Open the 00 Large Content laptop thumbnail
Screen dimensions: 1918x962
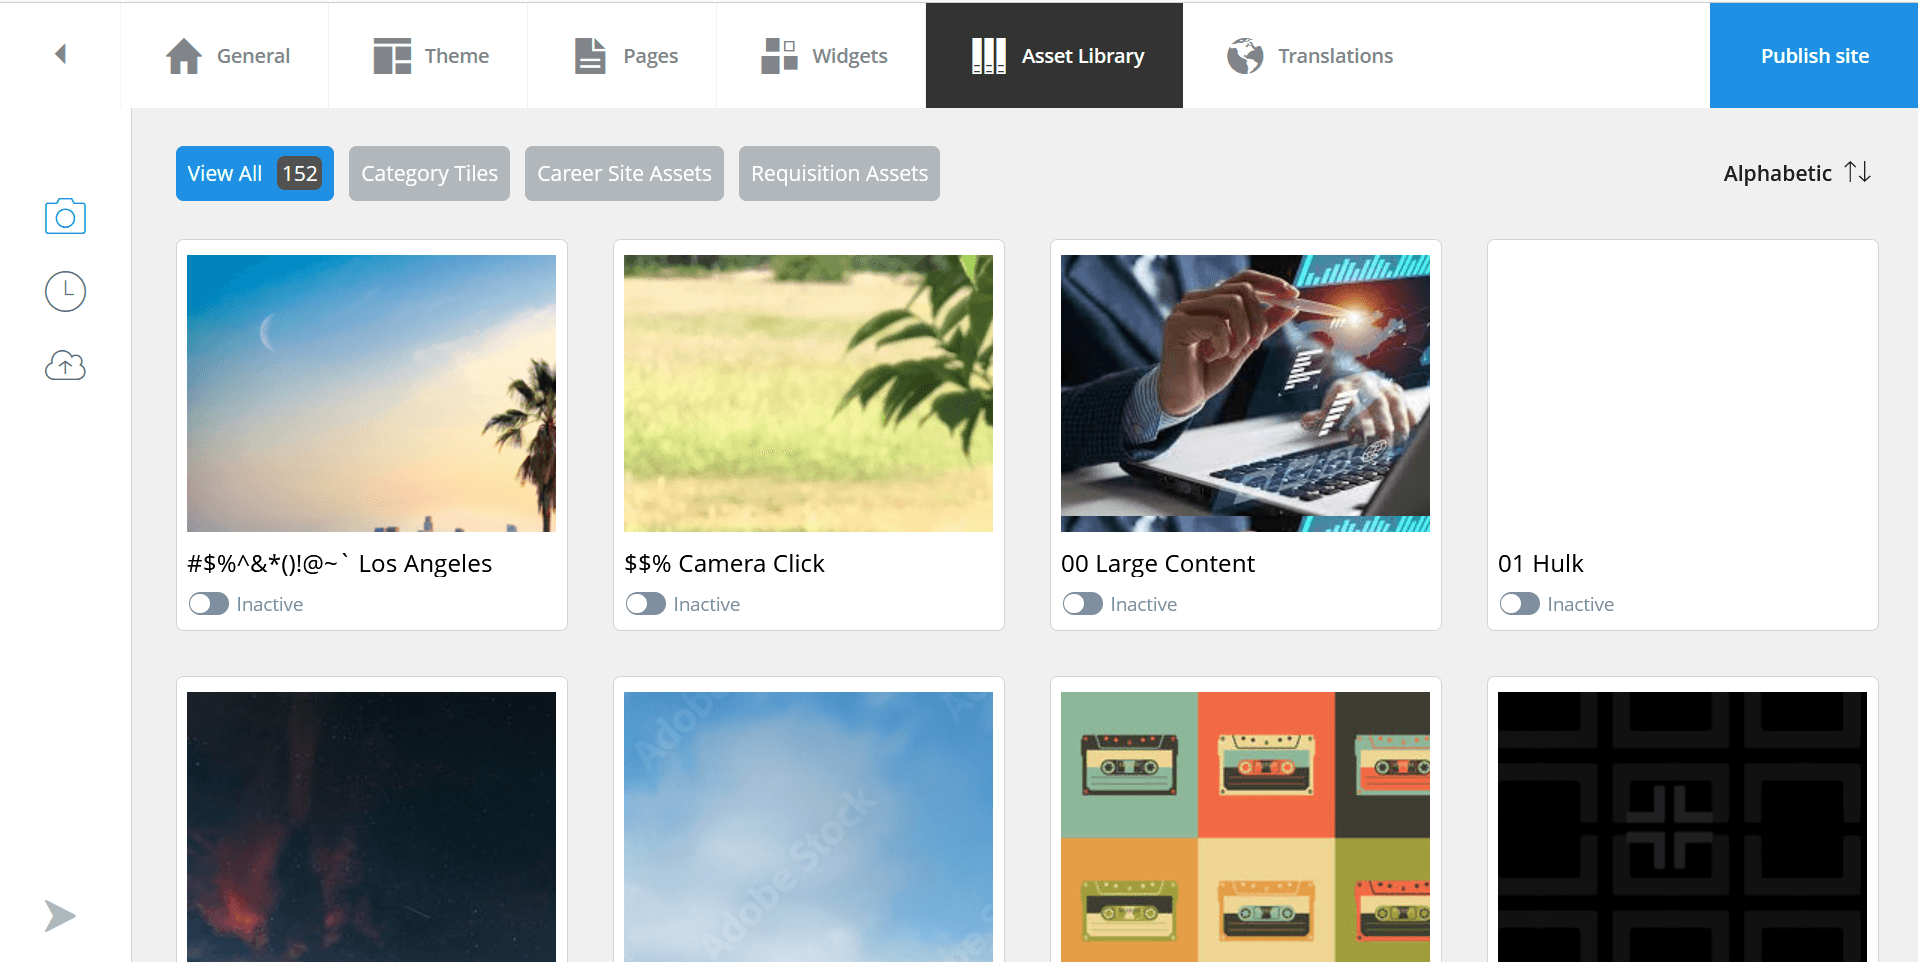pyautogui.click(x=1245, y=393)
